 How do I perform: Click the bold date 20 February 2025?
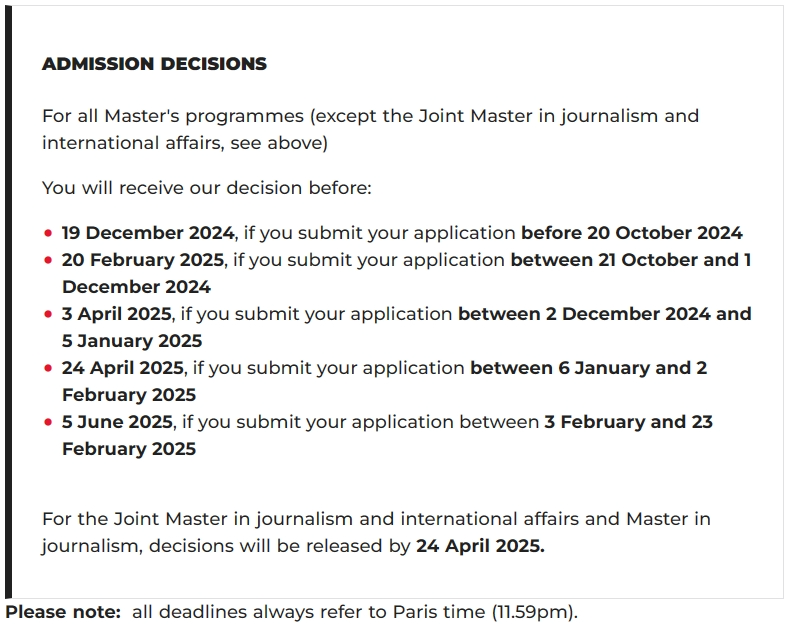tap(143, 260)
